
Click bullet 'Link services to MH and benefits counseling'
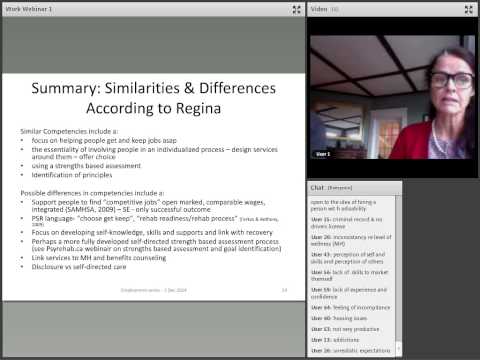click(x=99, y=258)
